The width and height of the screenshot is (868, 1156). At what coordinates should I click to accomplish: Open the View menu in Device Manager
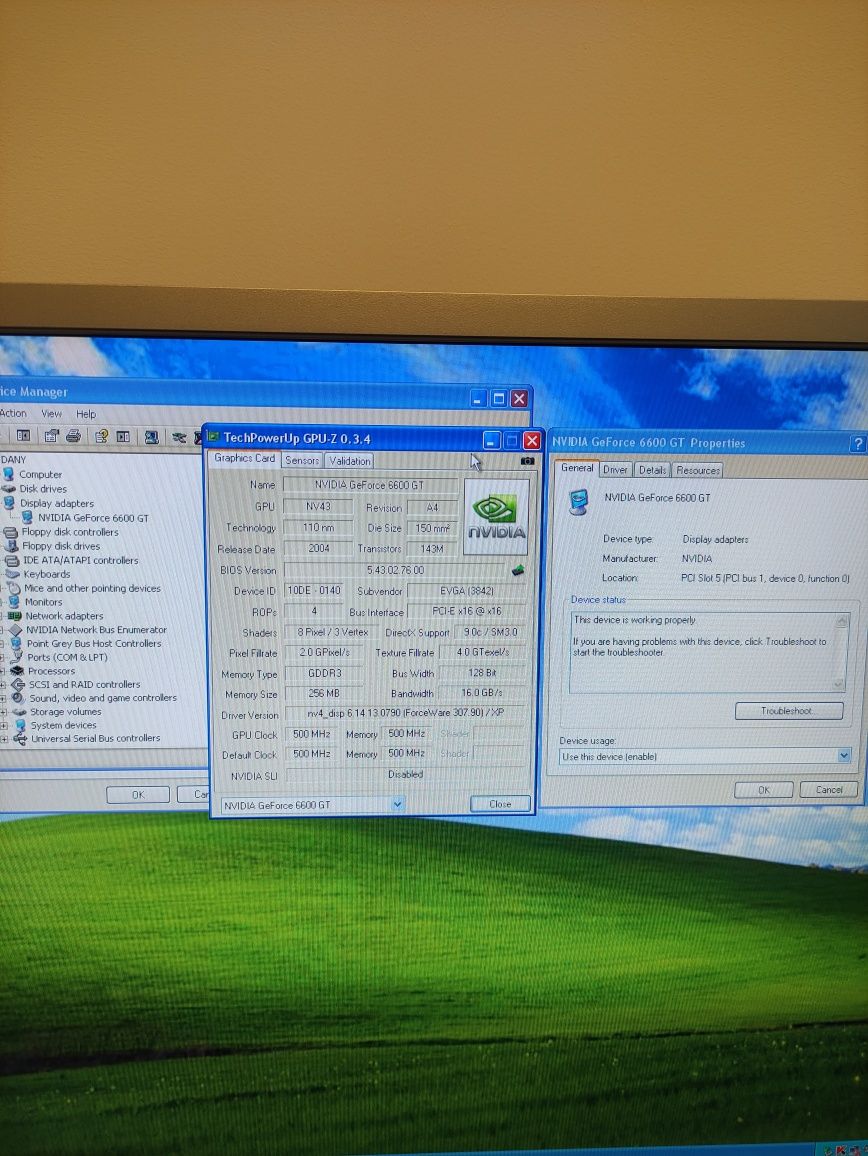point(52,414)
